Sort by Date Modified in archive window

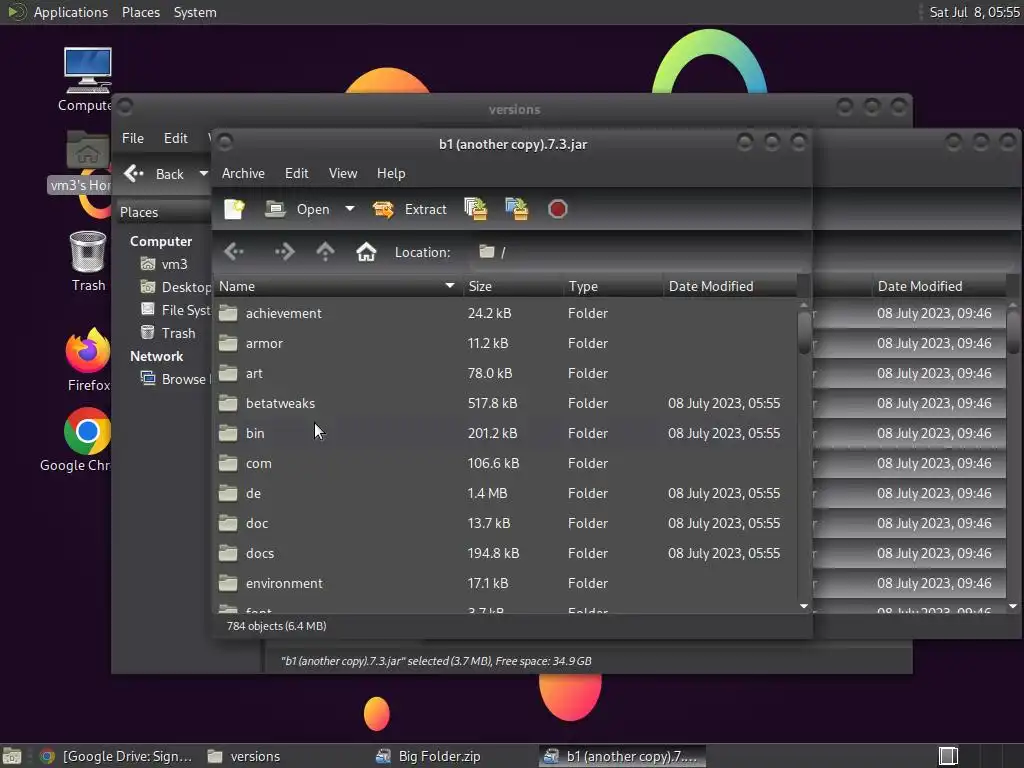tap(729, 286)
